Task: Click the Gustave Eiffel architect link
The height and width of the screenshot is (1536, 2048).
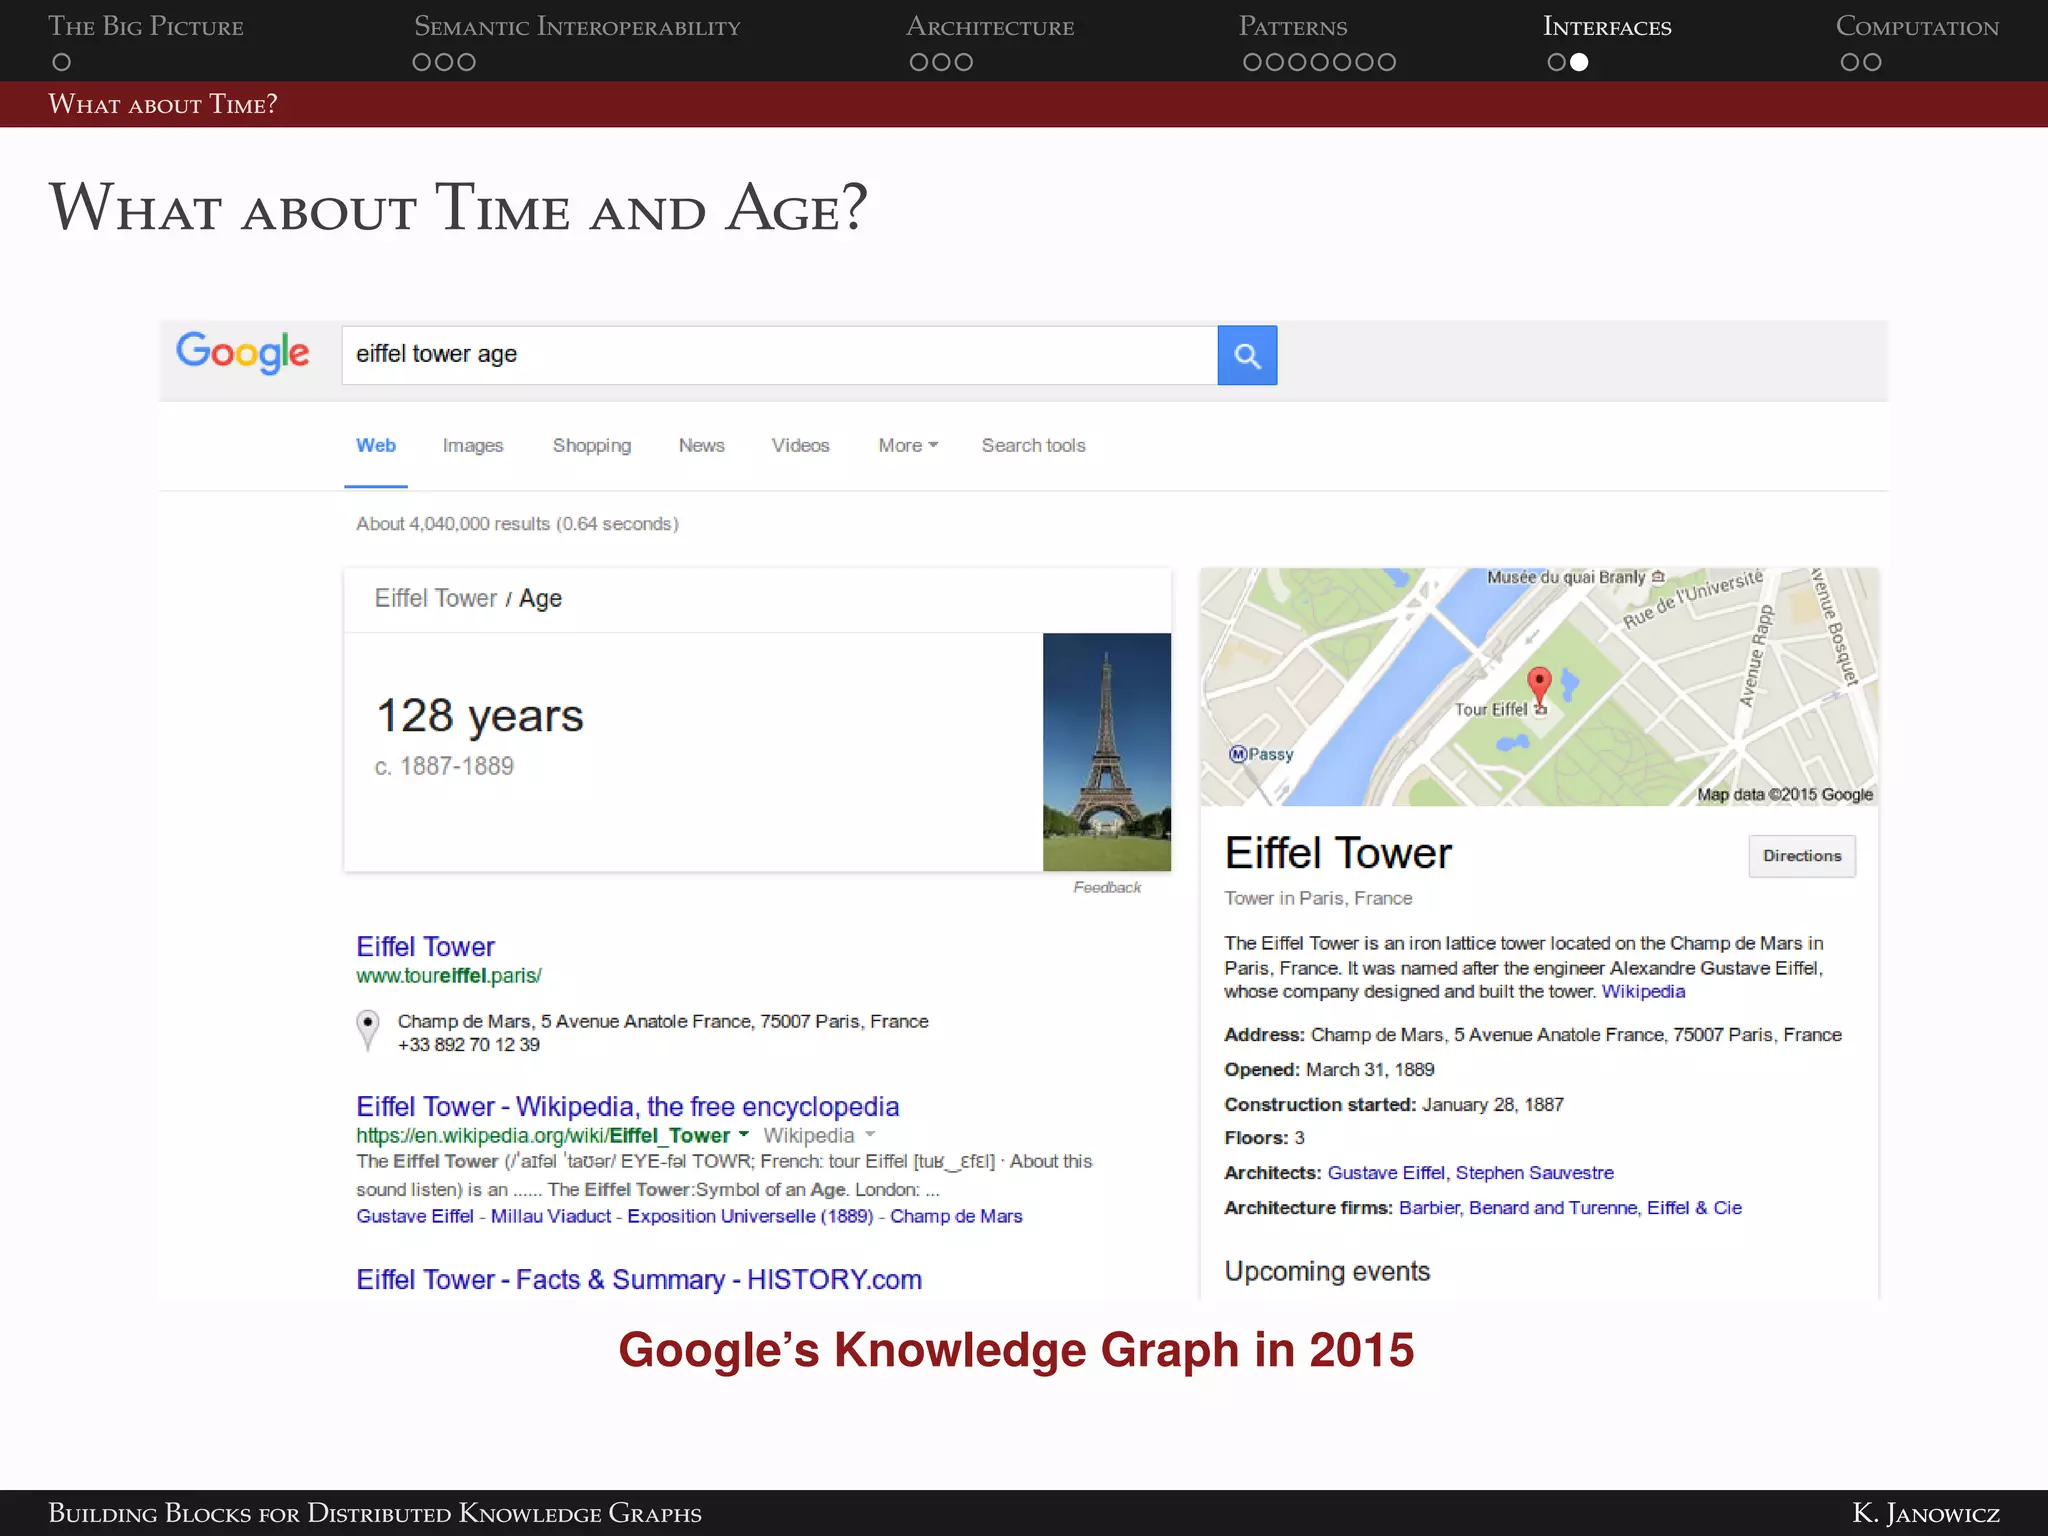Action: click(1386, 1172)
